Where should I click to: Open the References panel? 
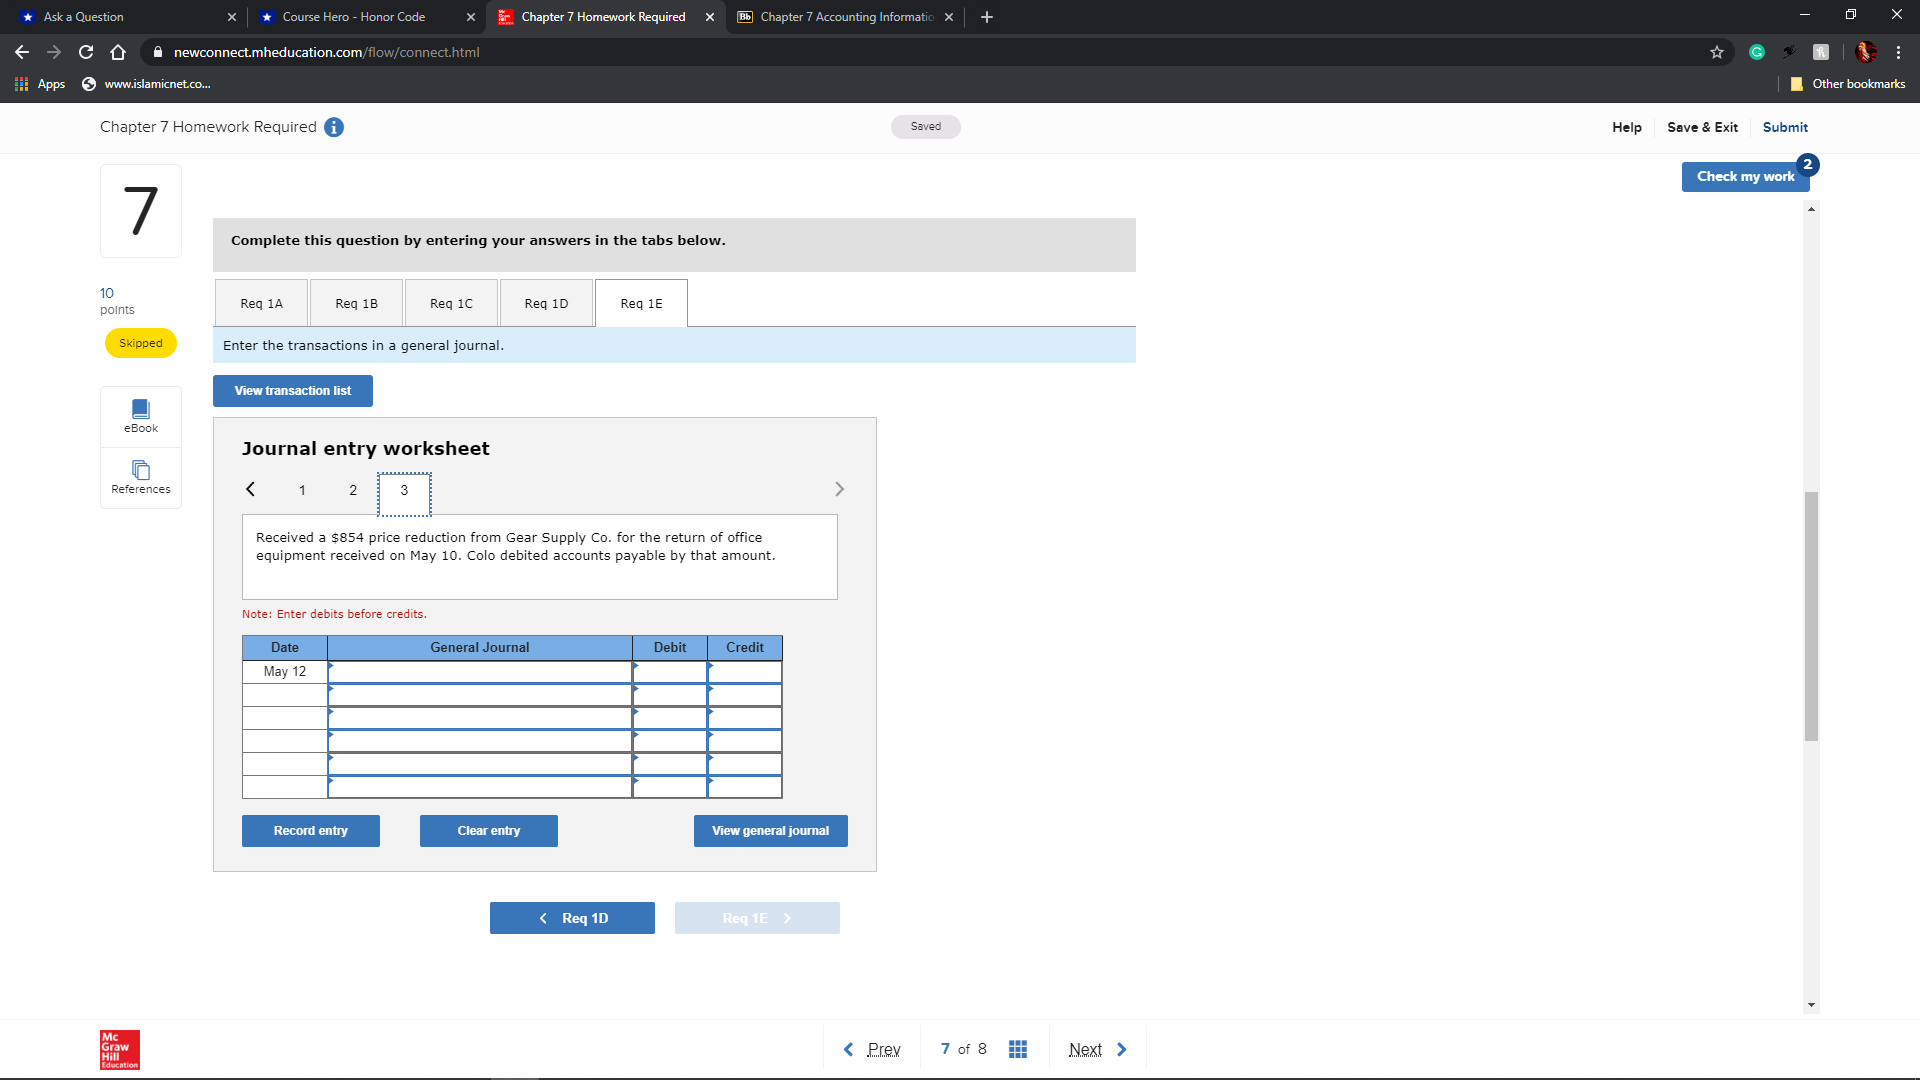(x=140, y=478)
